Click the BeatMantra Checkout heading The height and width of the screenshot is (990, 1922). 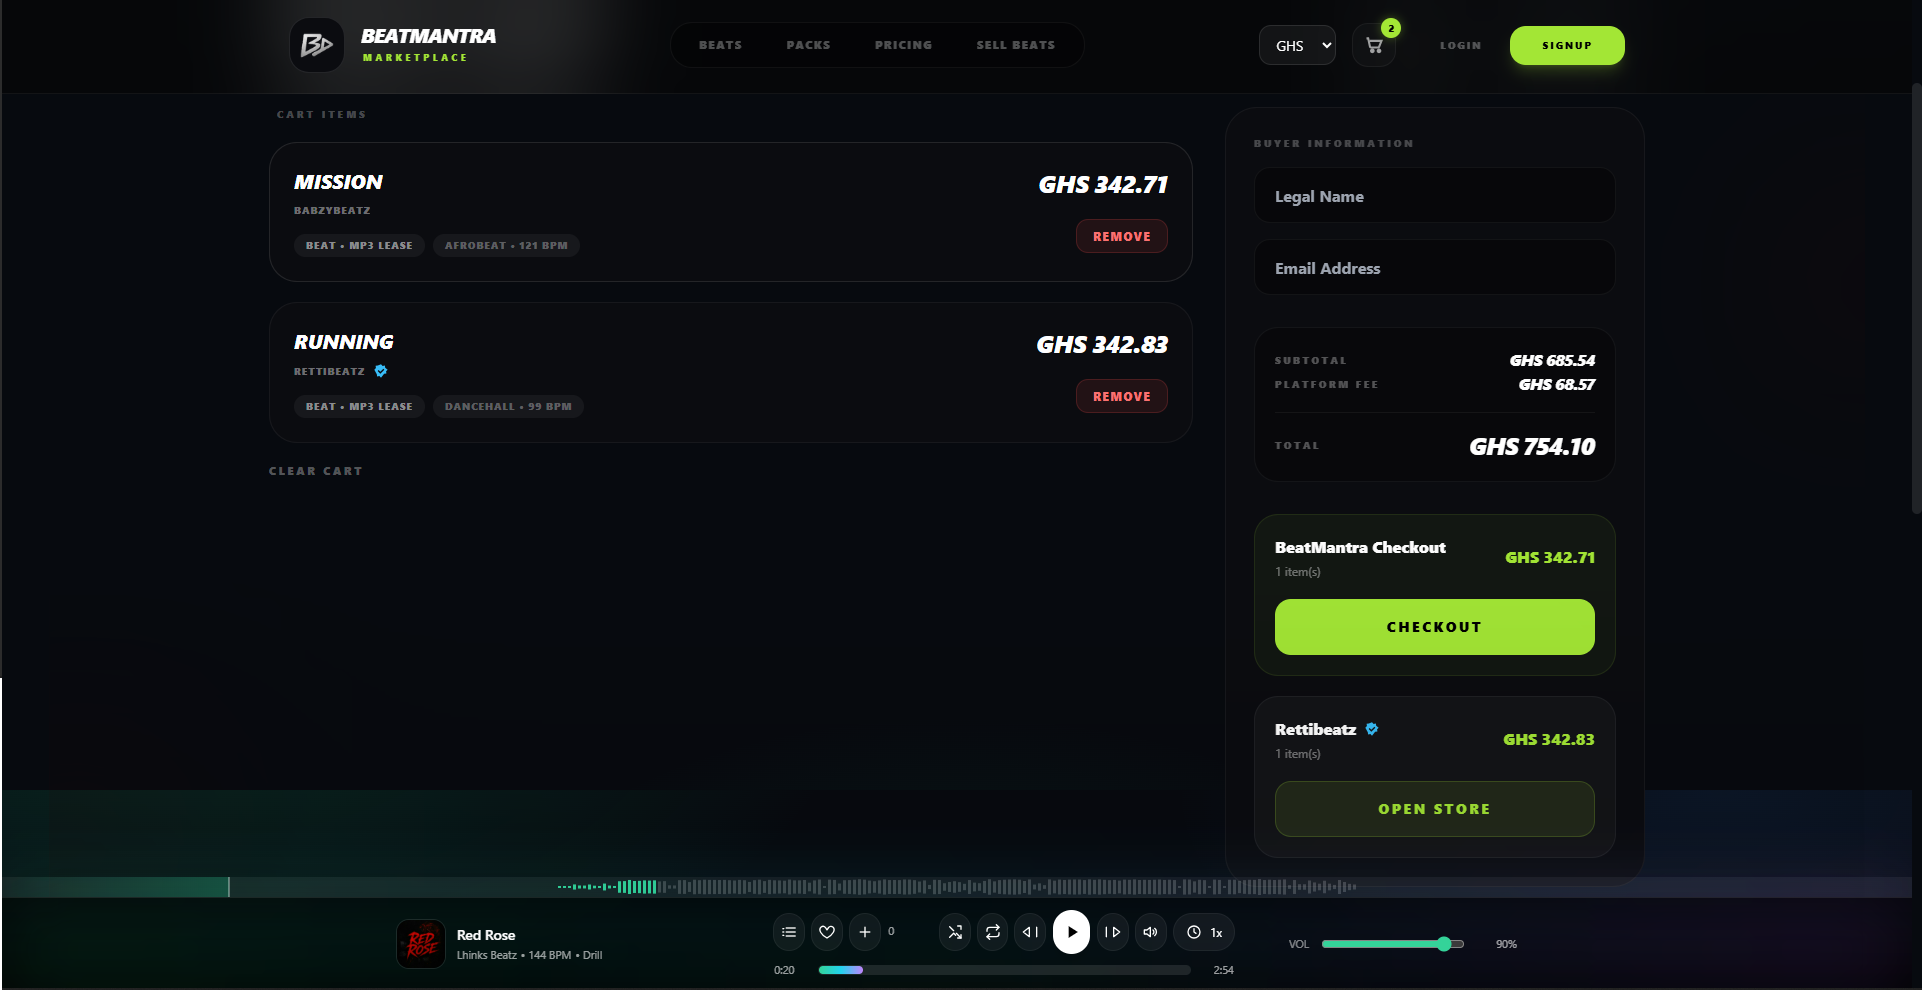click(1360, 547)
